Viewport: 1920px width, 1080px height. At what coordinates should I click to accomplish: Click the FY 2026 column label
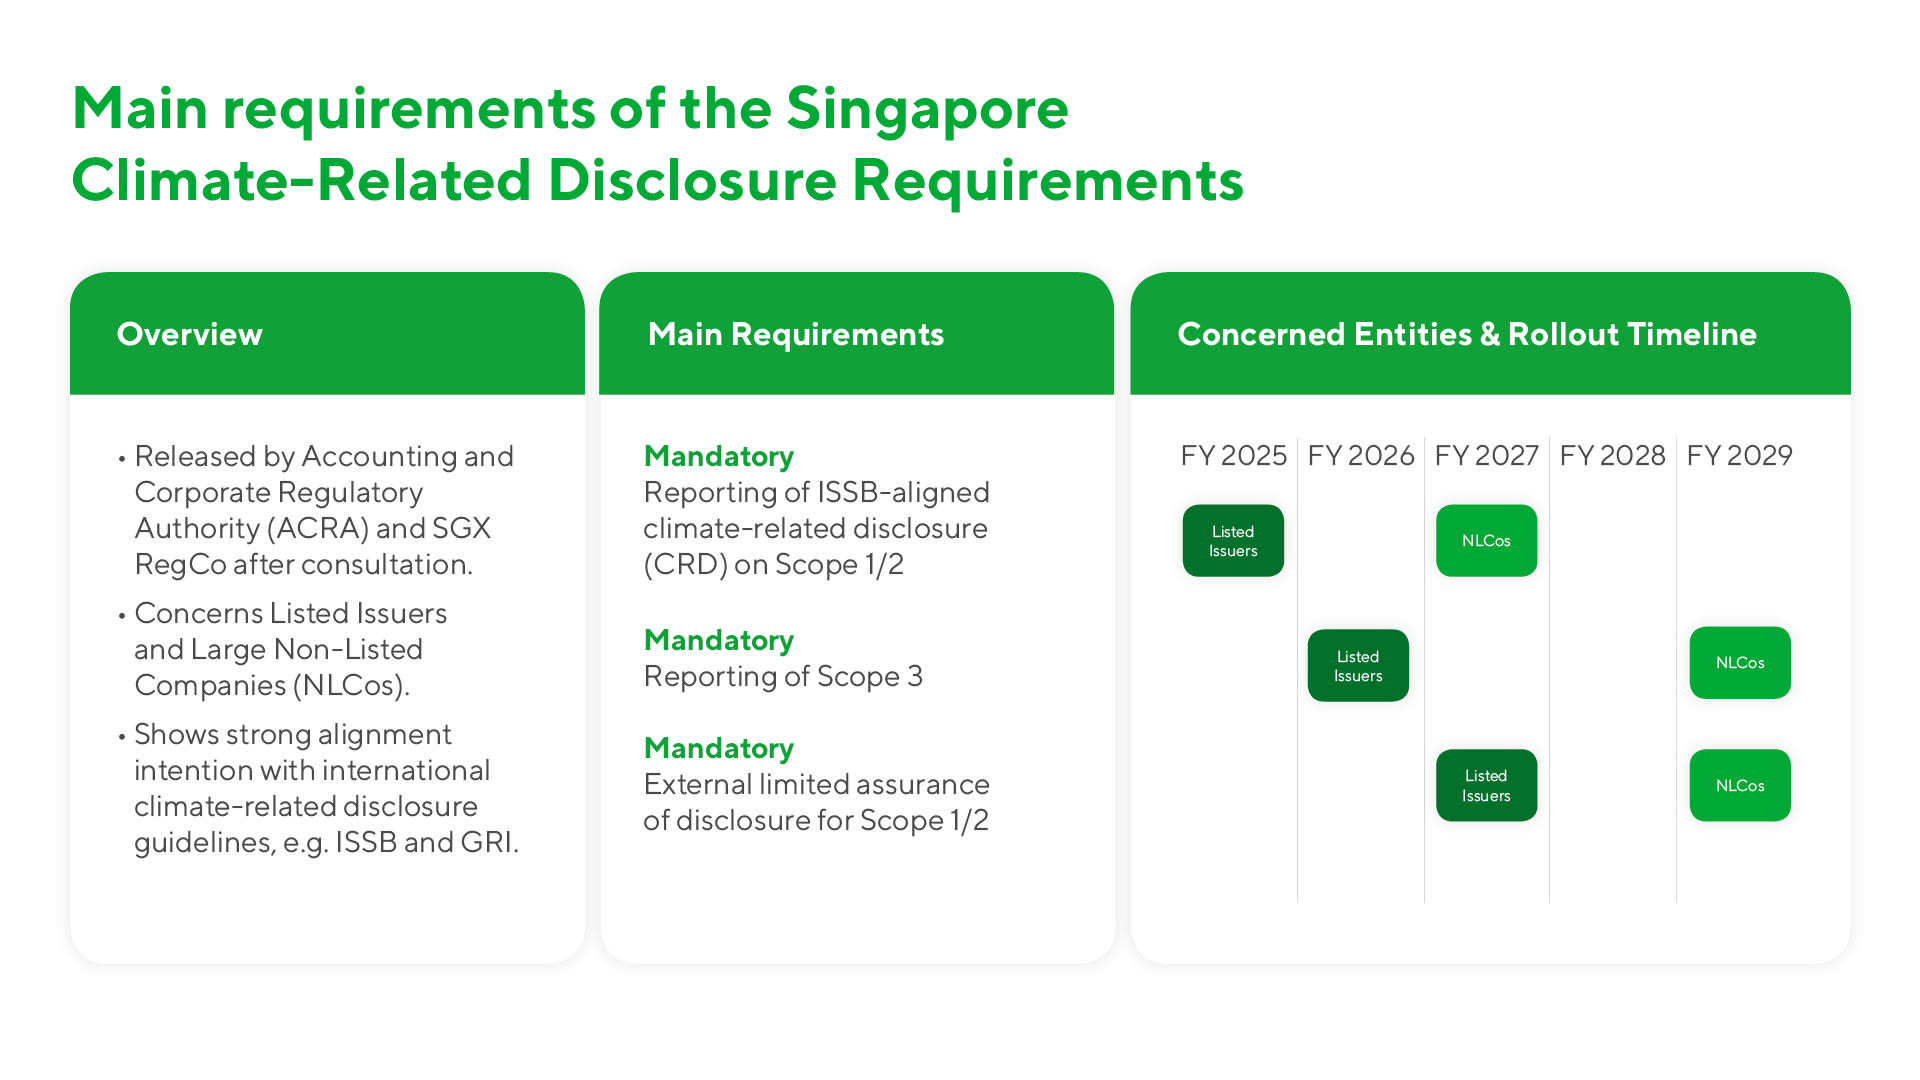(x=1360, y=456)
